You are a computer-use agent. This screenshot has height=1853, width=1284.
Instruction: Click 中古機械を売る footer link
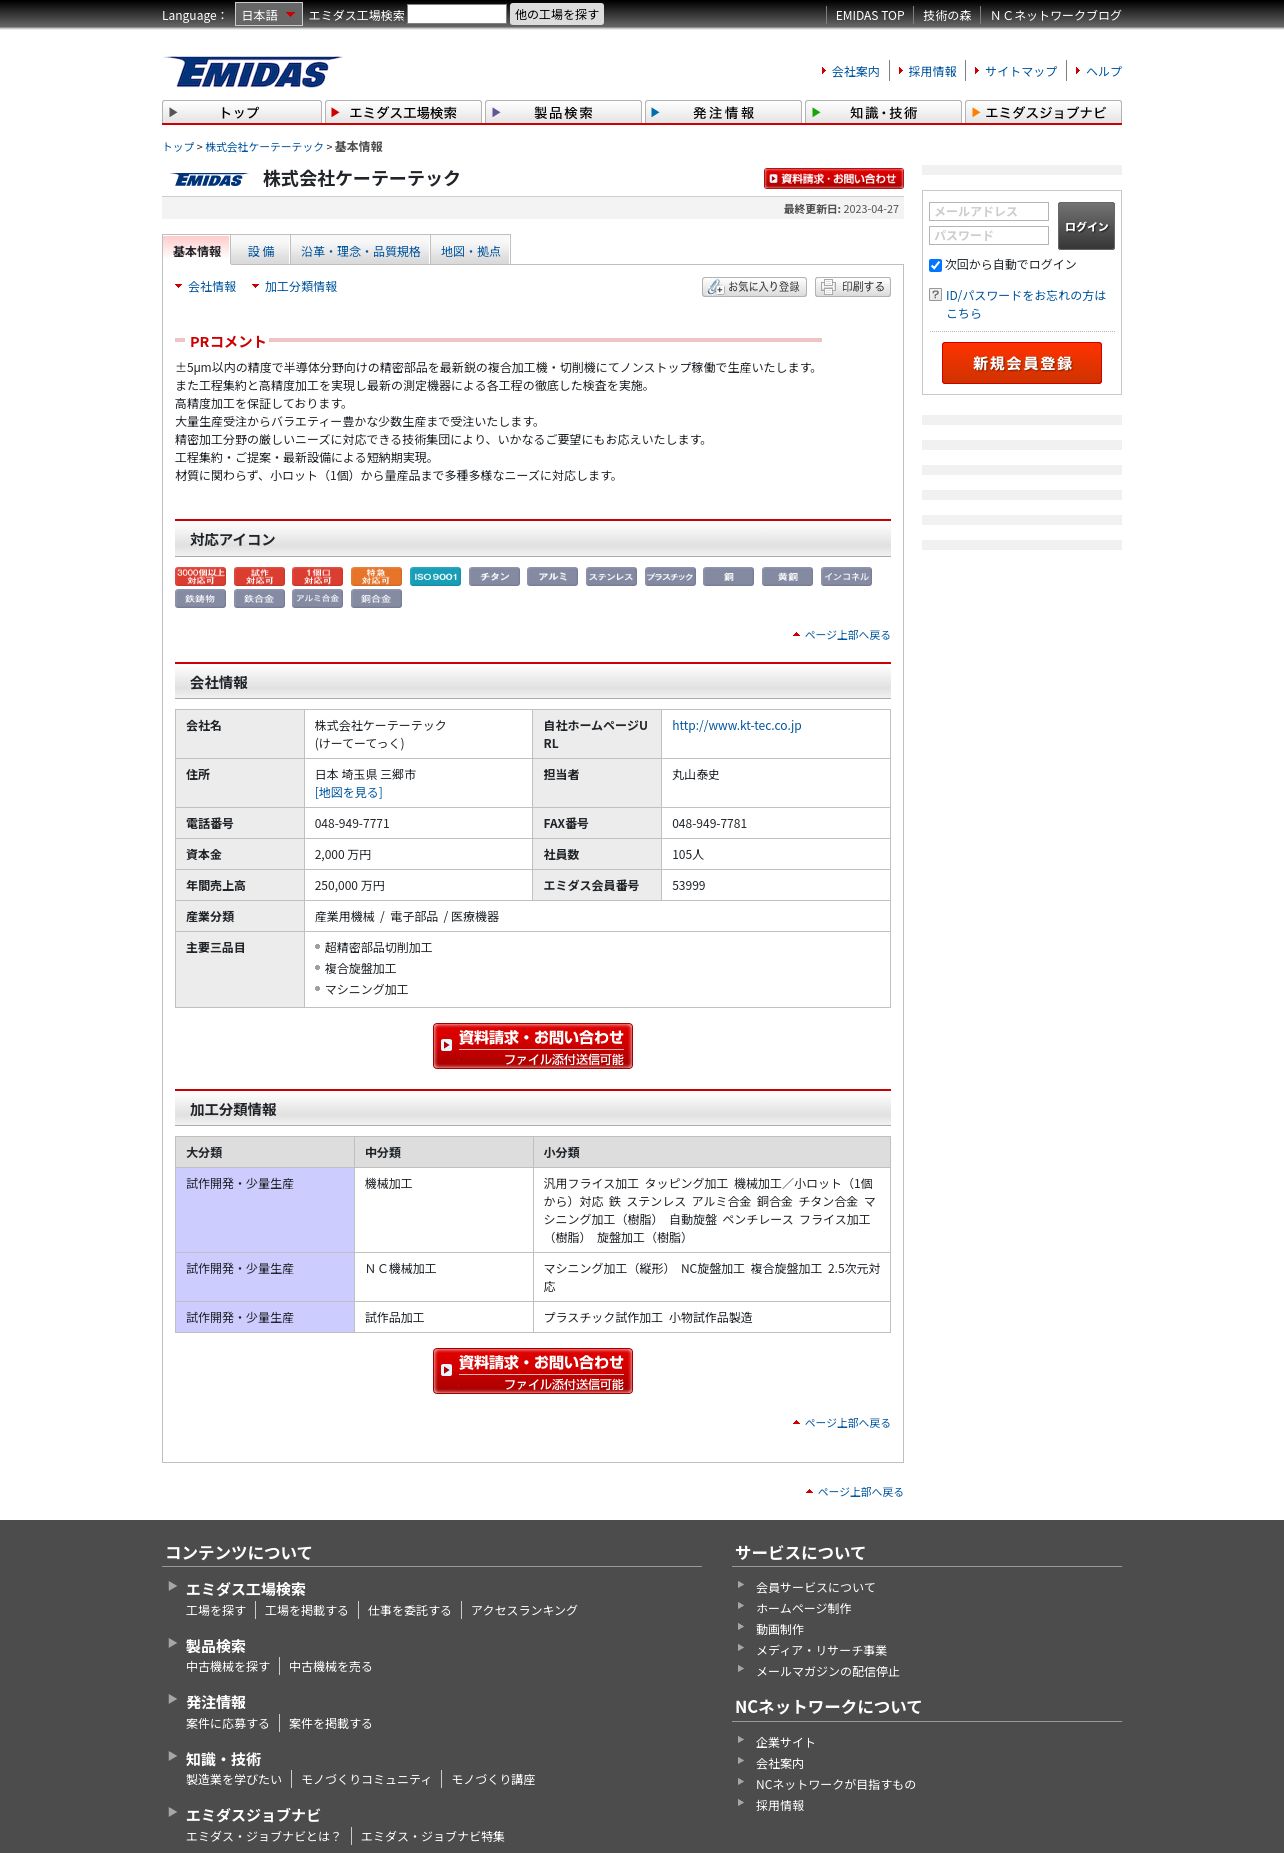point(330,1667)
